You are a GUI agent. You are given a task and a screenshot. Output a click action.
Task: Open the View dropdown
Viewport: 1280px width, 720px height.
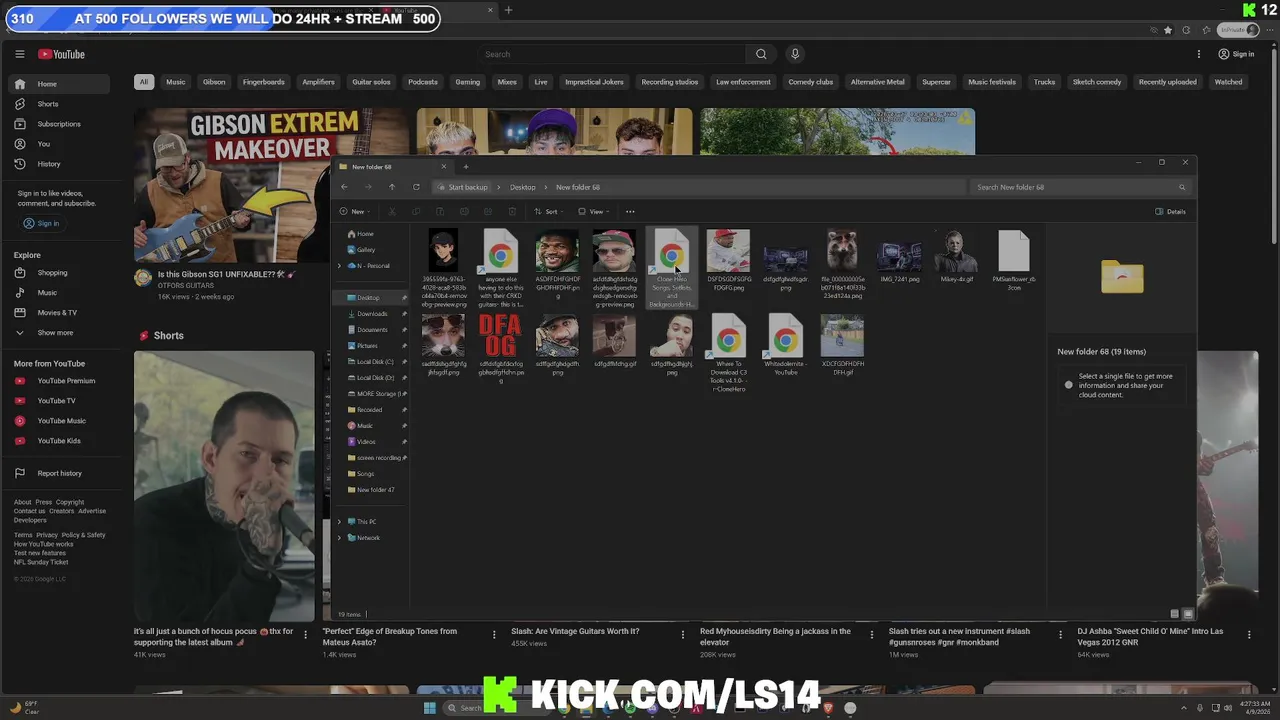(593, 211)
